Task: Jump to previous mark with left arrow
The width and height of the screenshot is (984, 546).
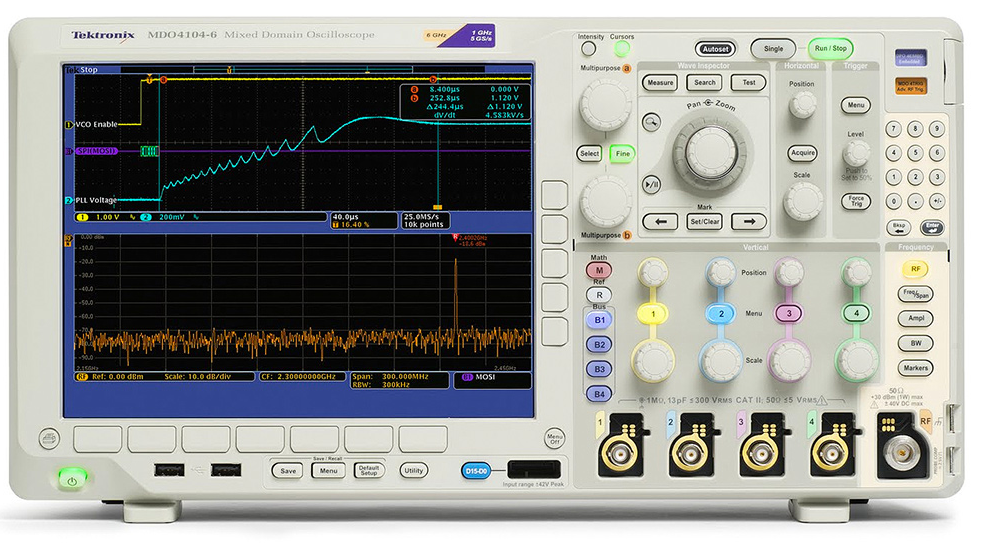Action: pos(660,222)
